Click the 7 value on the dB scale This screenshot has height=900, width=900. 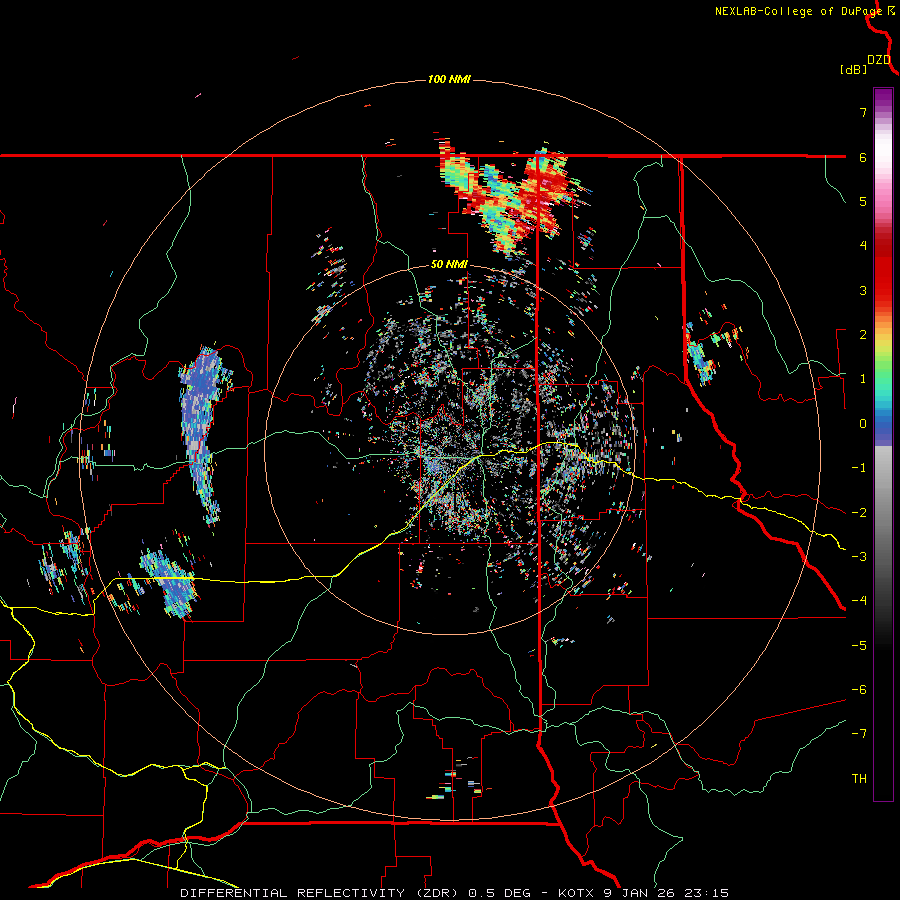tap(863, 112)
